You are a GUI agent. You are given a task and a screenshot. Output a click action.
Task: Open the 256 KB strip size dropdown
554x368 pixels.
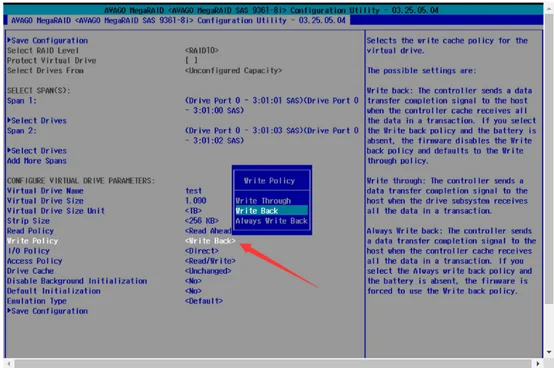coord(202,221)
